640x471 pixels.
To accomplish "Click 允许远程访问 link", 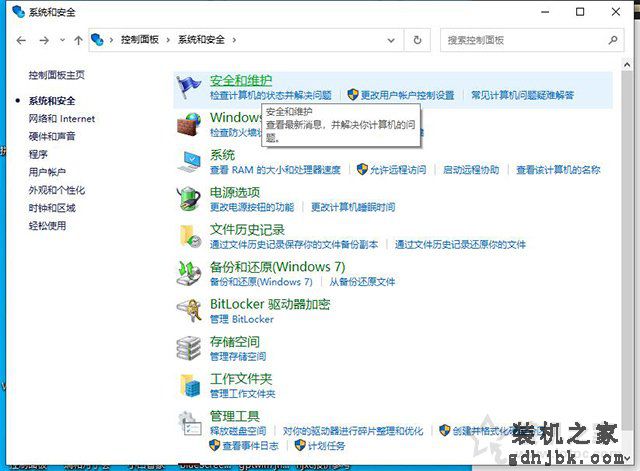I will pos(398,170).
